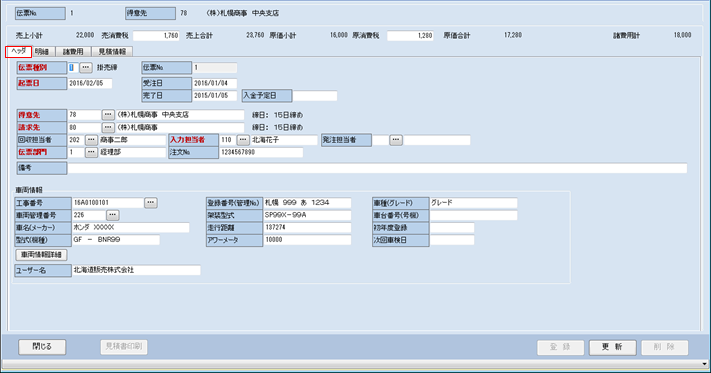The image size is (711, 373).
Task: Click the 原消費税 field showing 1,280
Action: coord(410,35)
